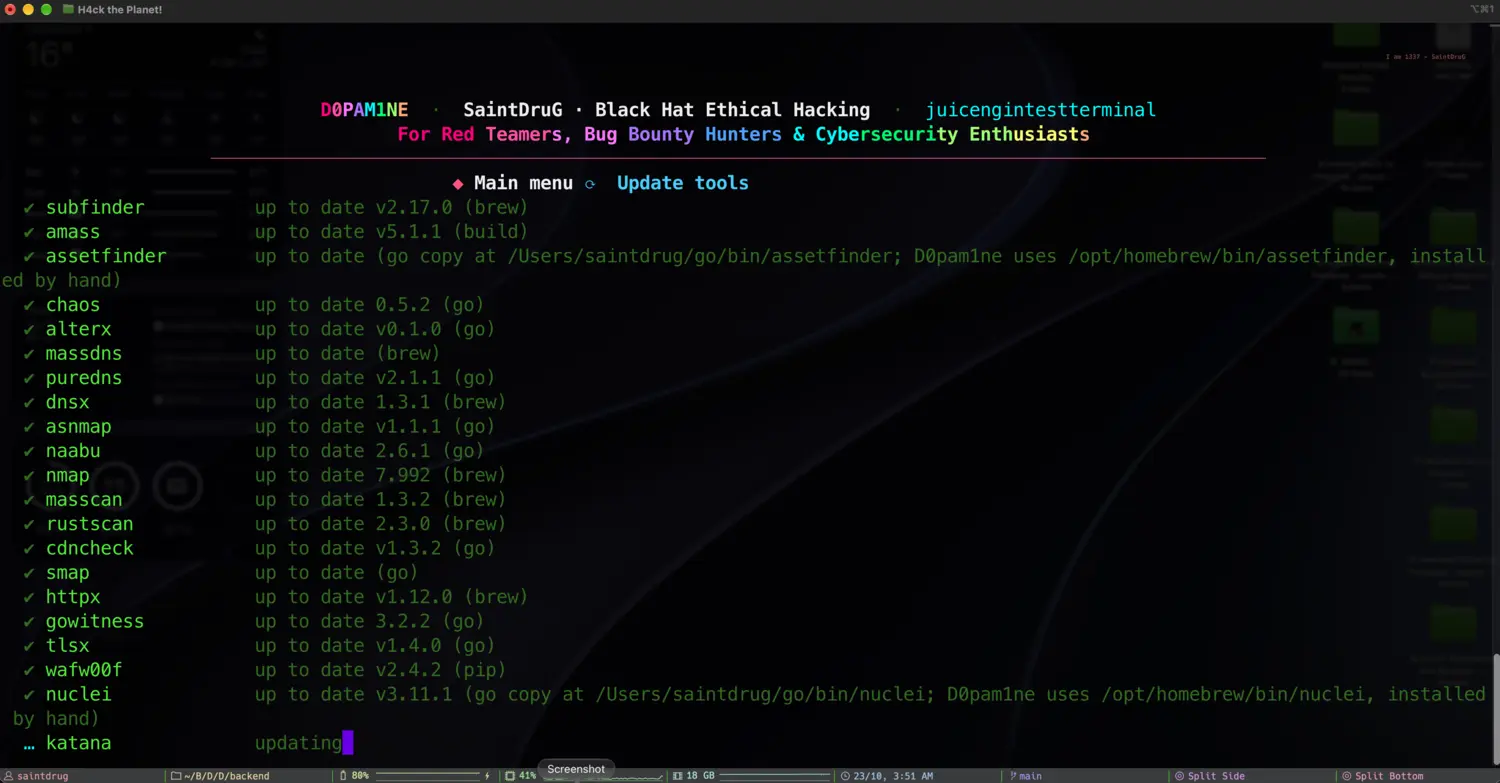Click the H4ck the Planet! window title
The width and height of the screenshot is (1500, 783).
[120, 9]
